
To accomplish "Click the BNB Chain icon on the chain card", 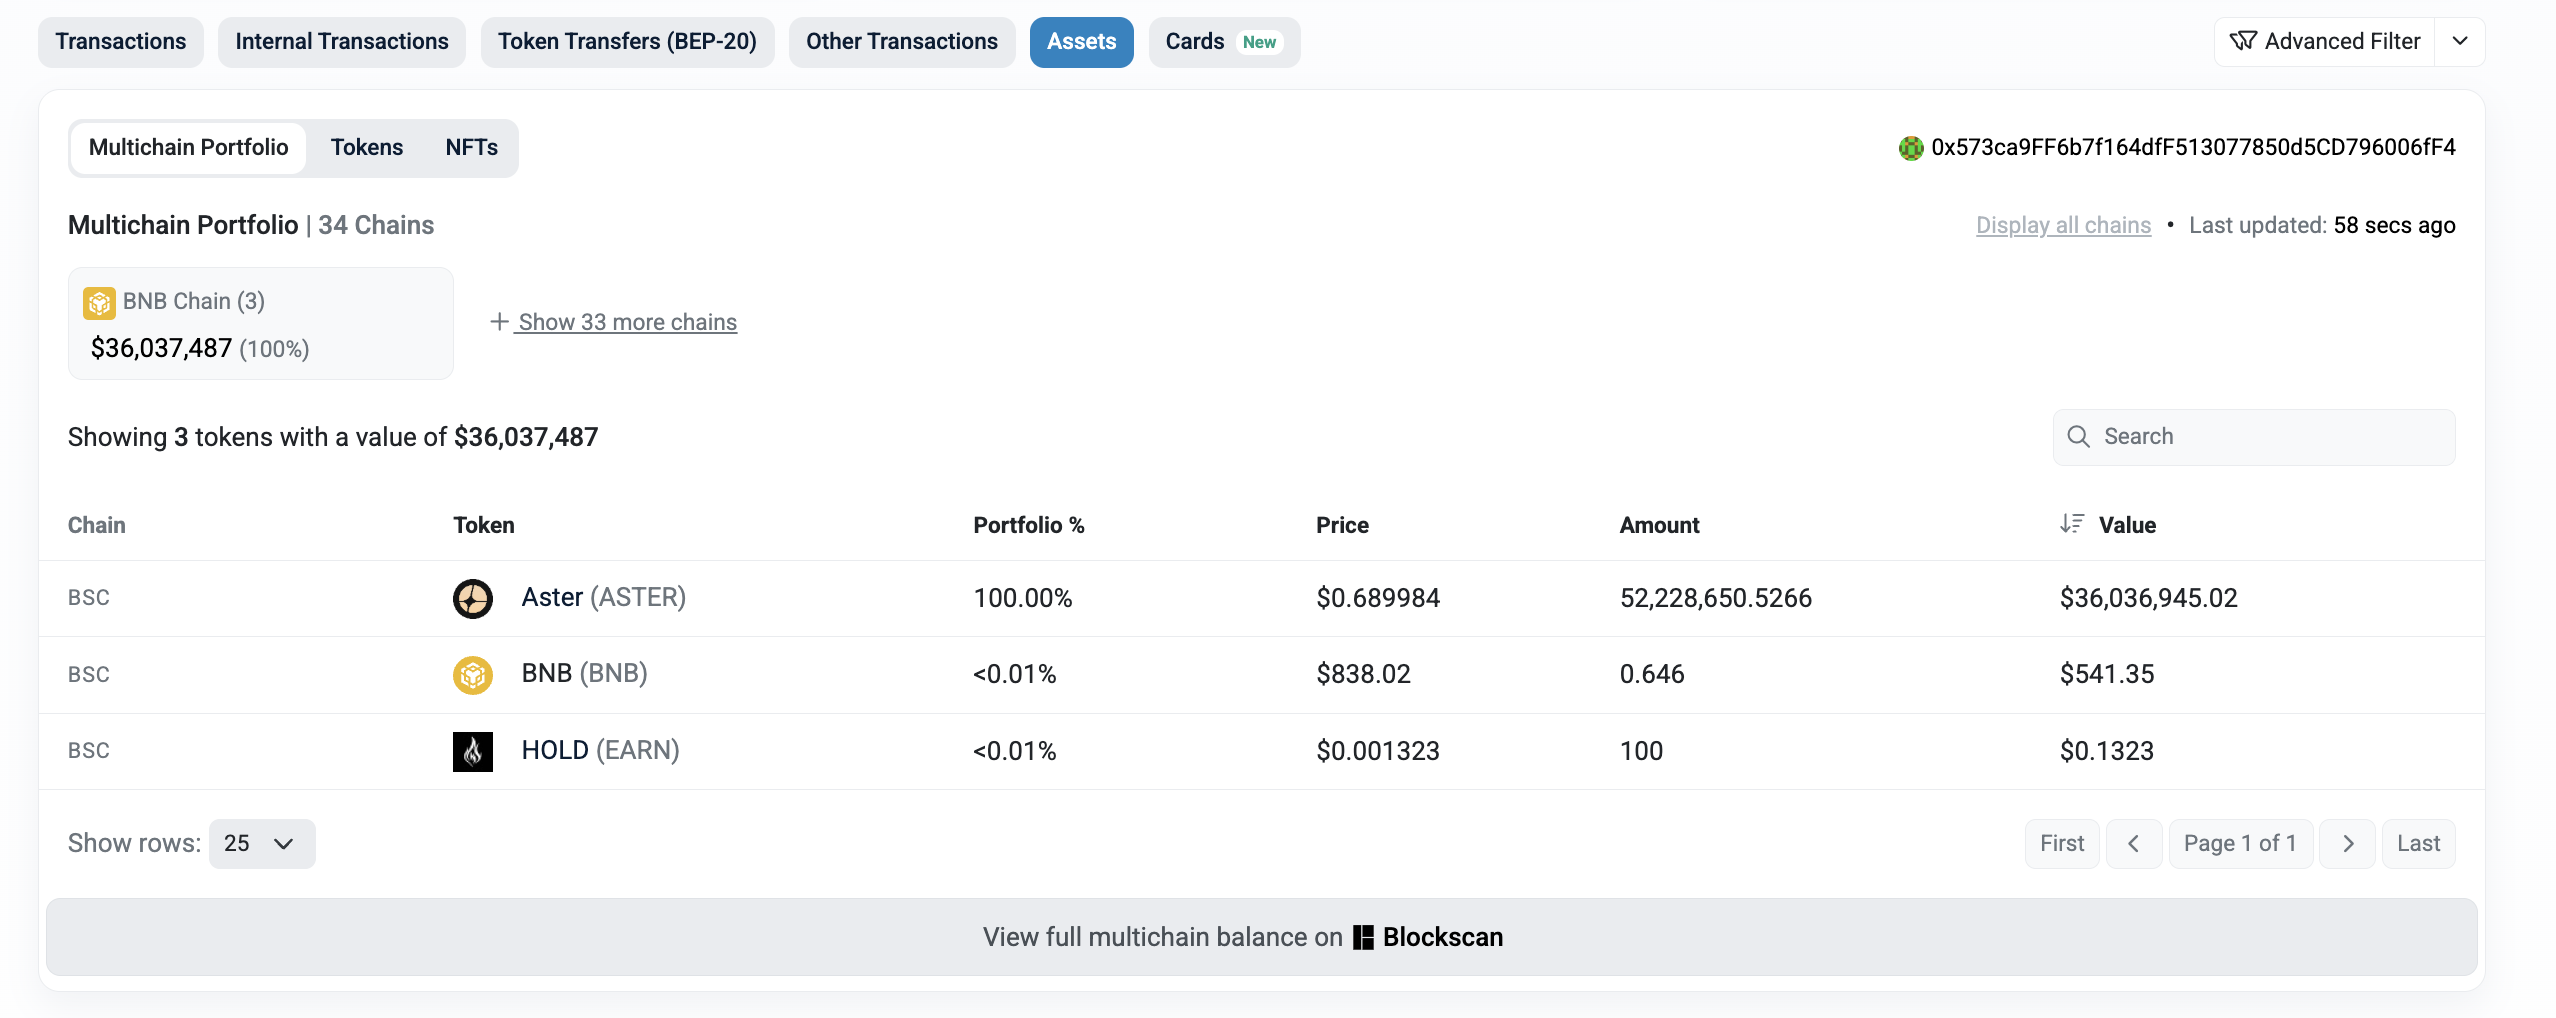I will pos(100,301).
